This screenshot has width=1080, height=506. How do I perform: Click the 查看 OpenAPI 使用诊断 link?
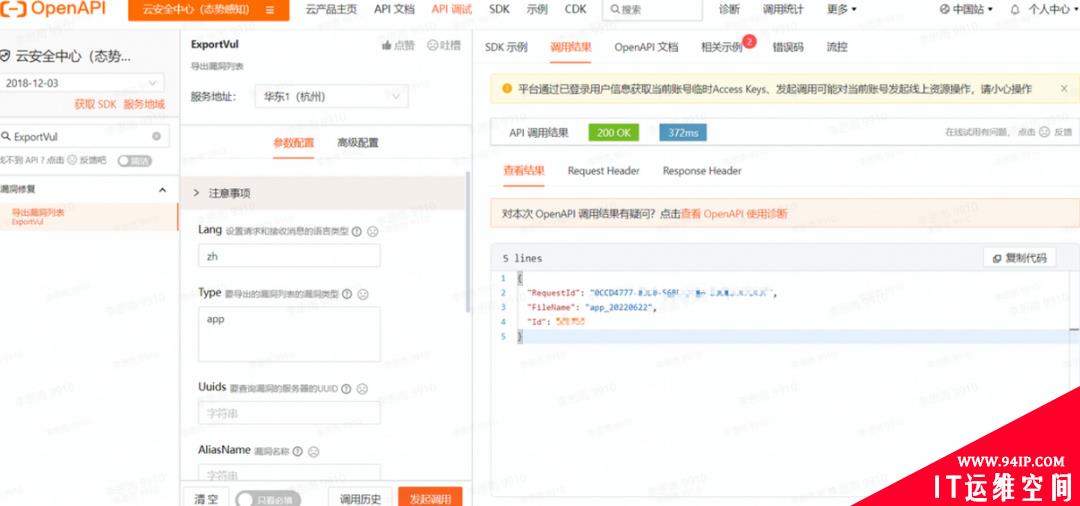pos(734,214)
